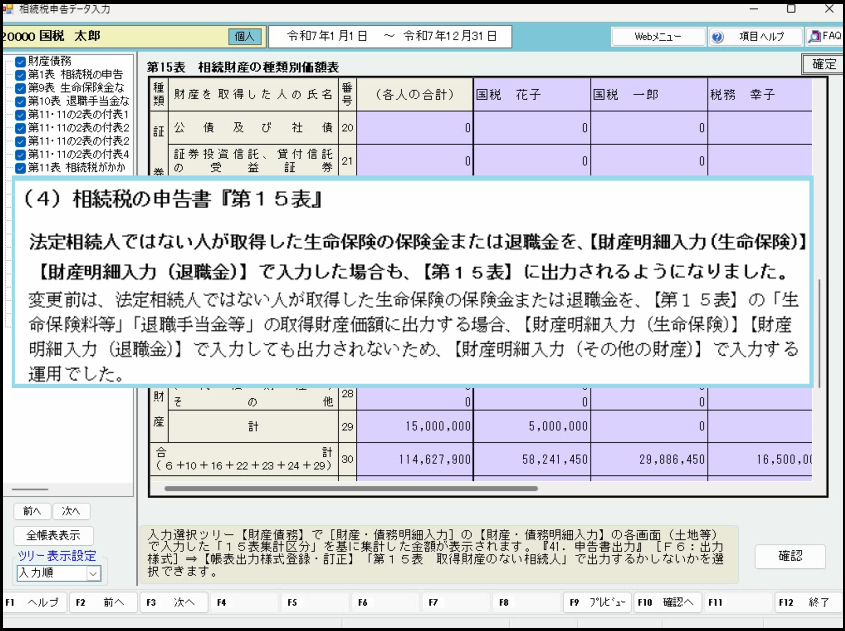Click row 21 cell under 国税 花子

(531, 161)
